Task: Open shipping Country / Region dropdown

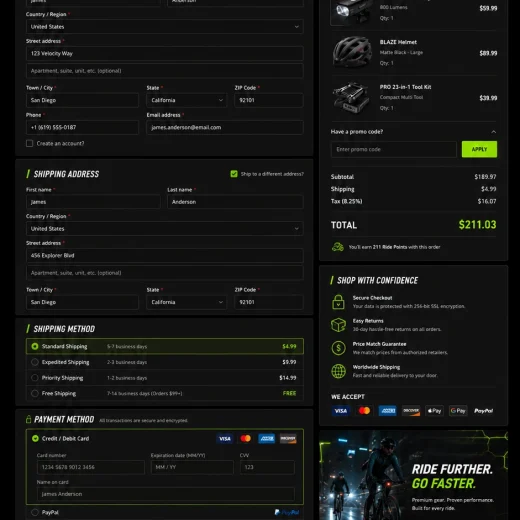Action: click(x=165, y=229)
